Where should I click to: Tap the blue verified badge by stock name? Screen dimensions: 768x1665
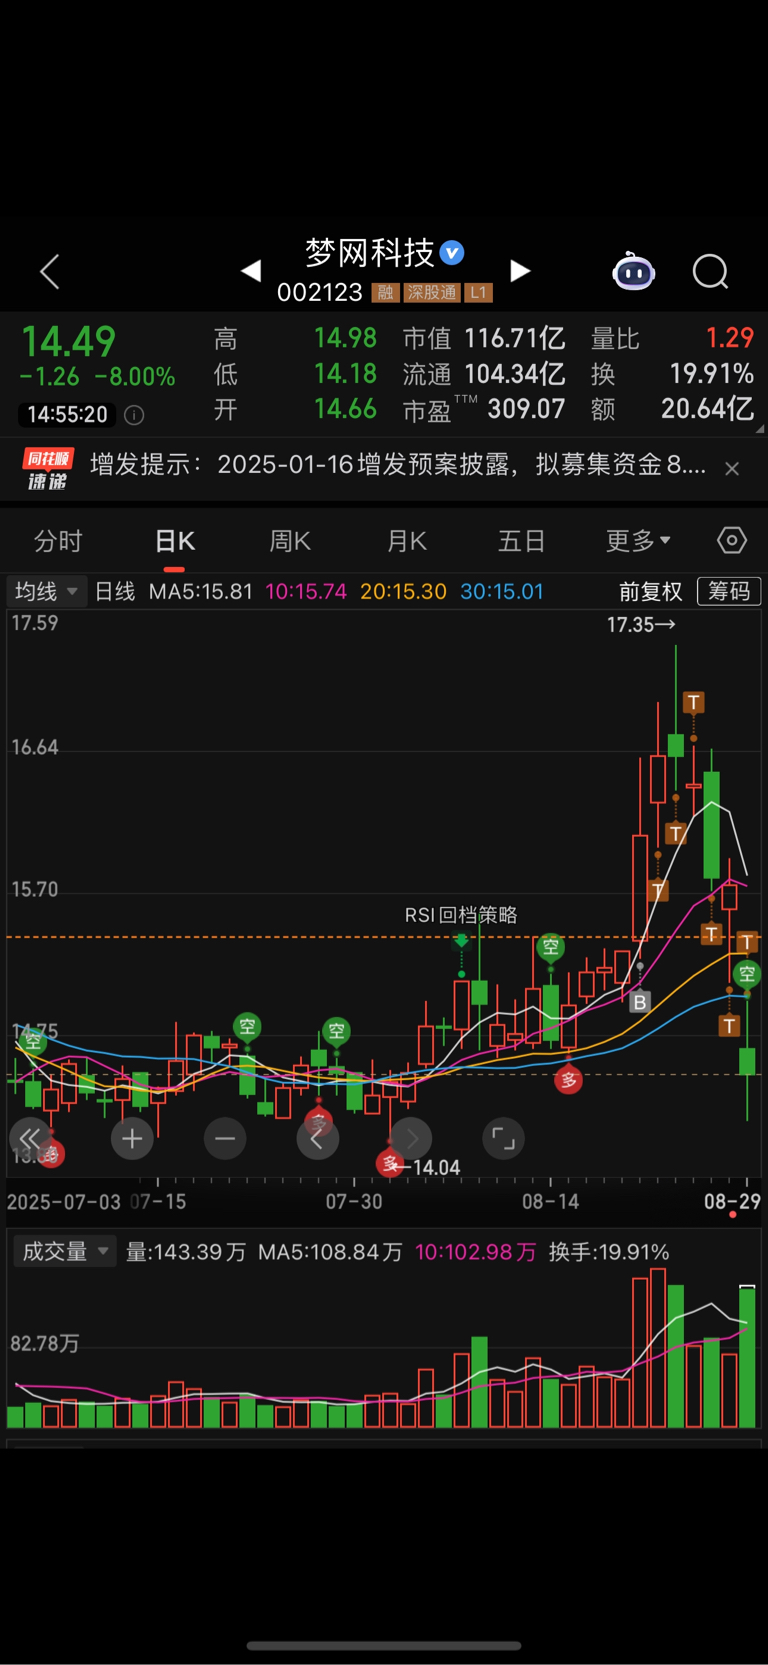(x=452, y=253)
